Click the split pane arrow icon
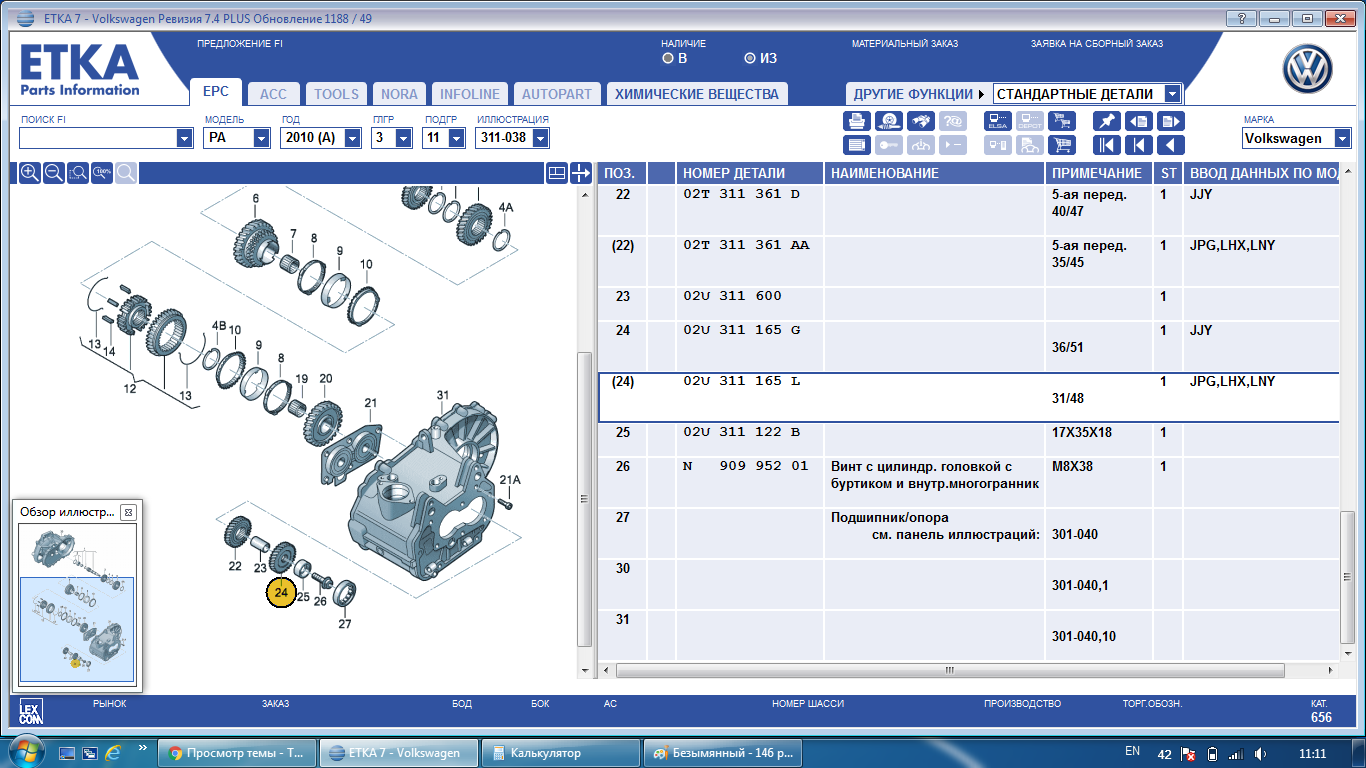This screenshot has width=1366, height=768. click(581, 173)
